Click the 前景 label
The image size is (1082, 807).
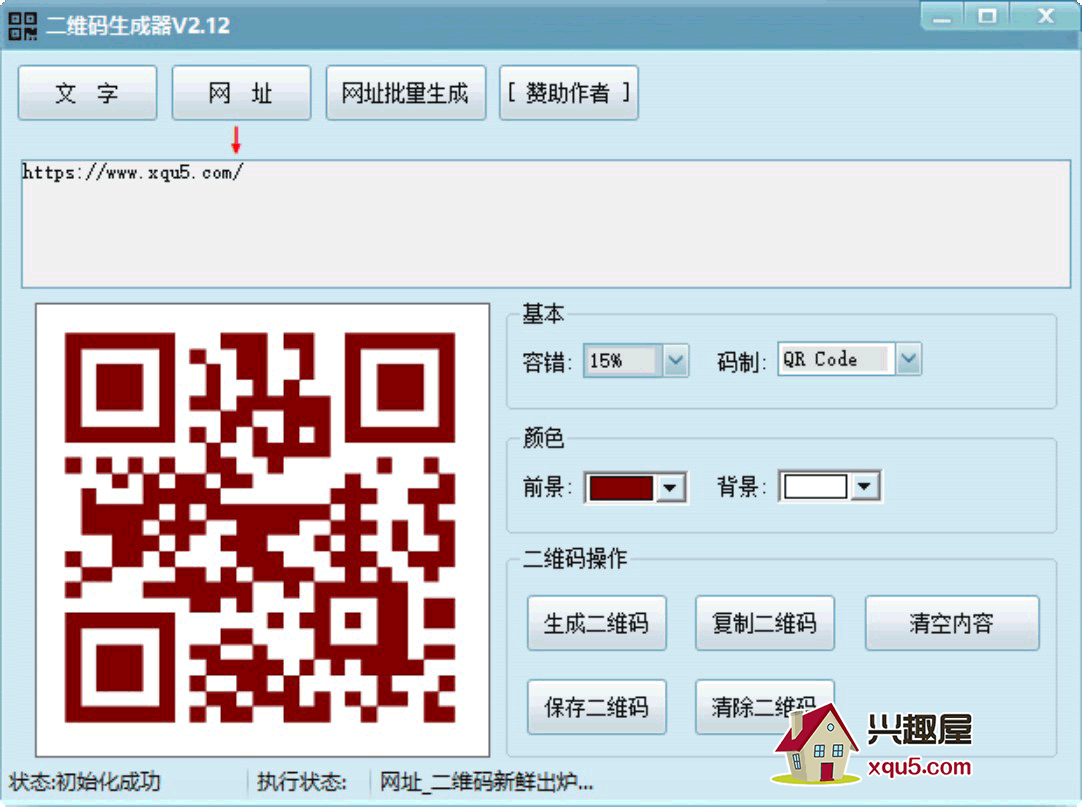[x=547, y=487]
